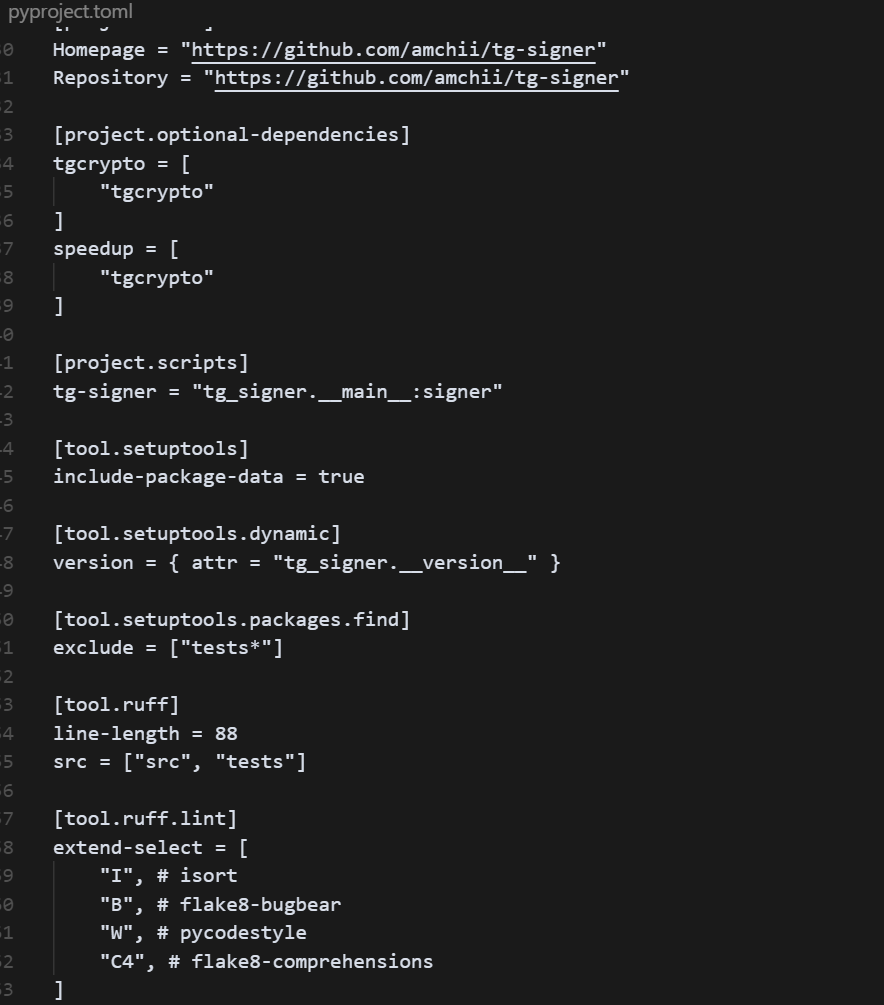The width and height of the screenshot is (884, 1005).
Task: Click the extend-select key name
Action: coord(116,848)
